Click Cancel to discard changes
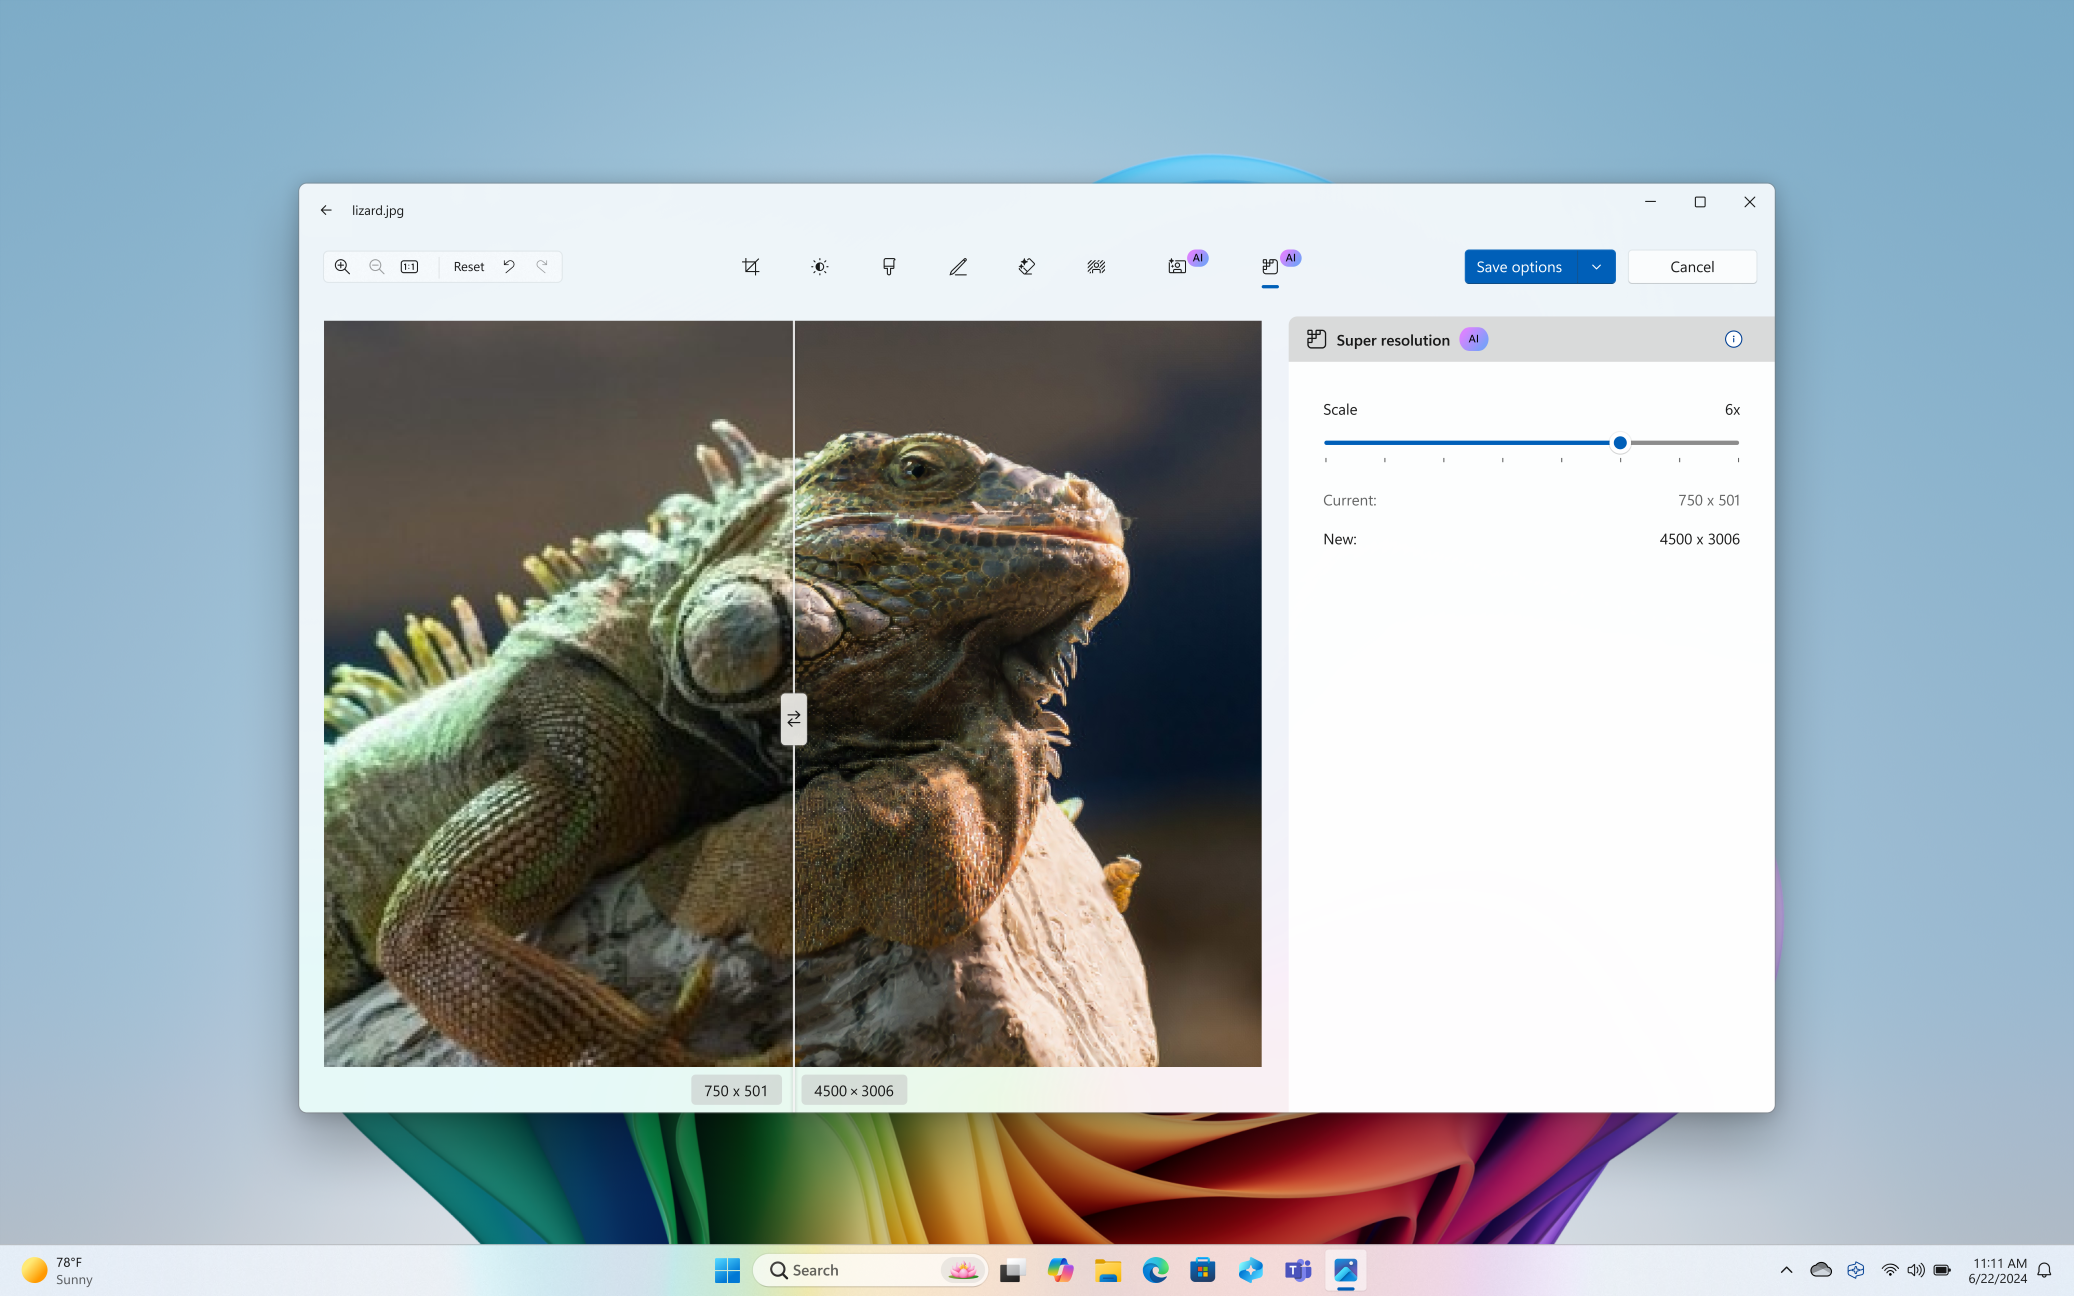 [x=1692, y=266]
